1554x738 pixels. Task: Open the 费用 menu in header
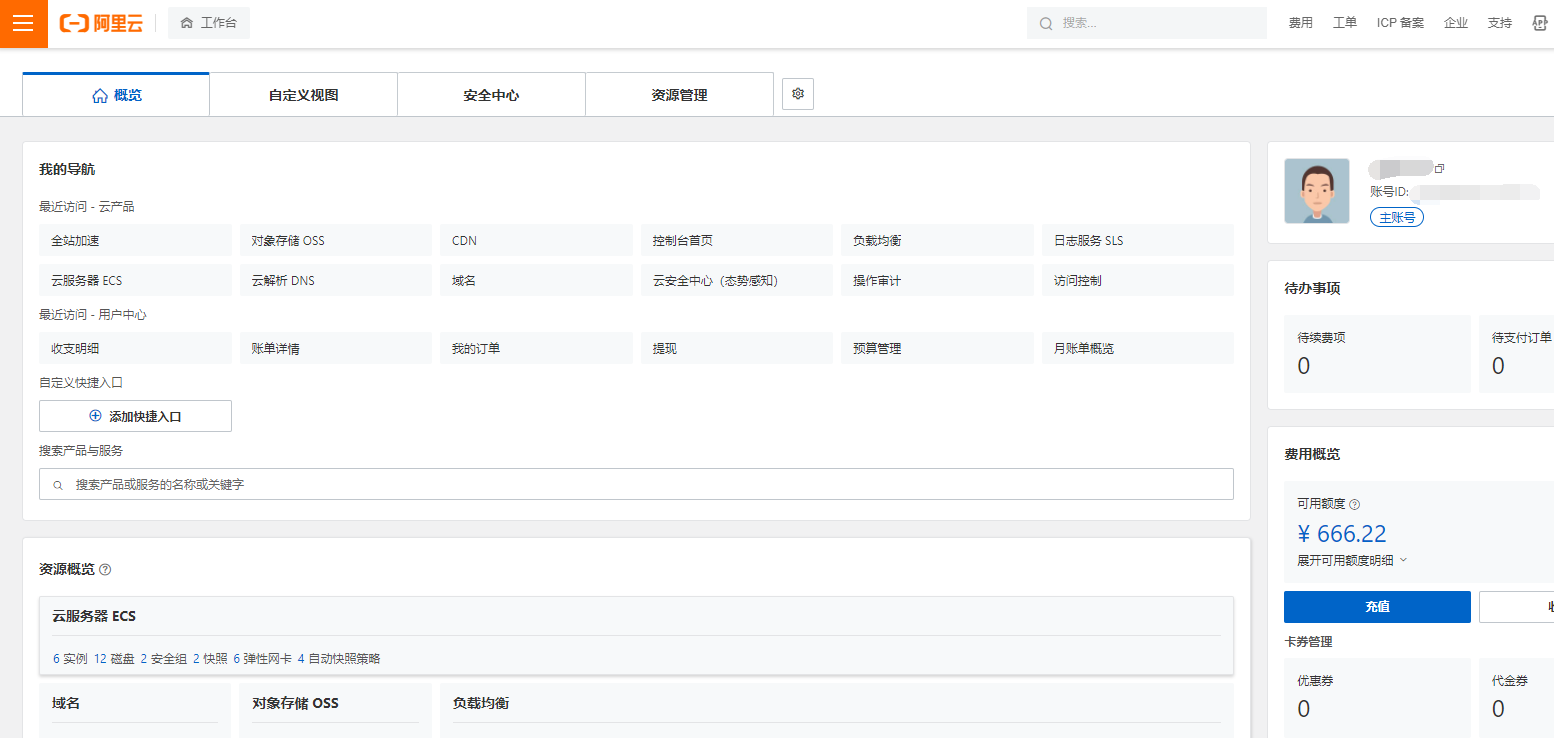tap(1300, 23)
